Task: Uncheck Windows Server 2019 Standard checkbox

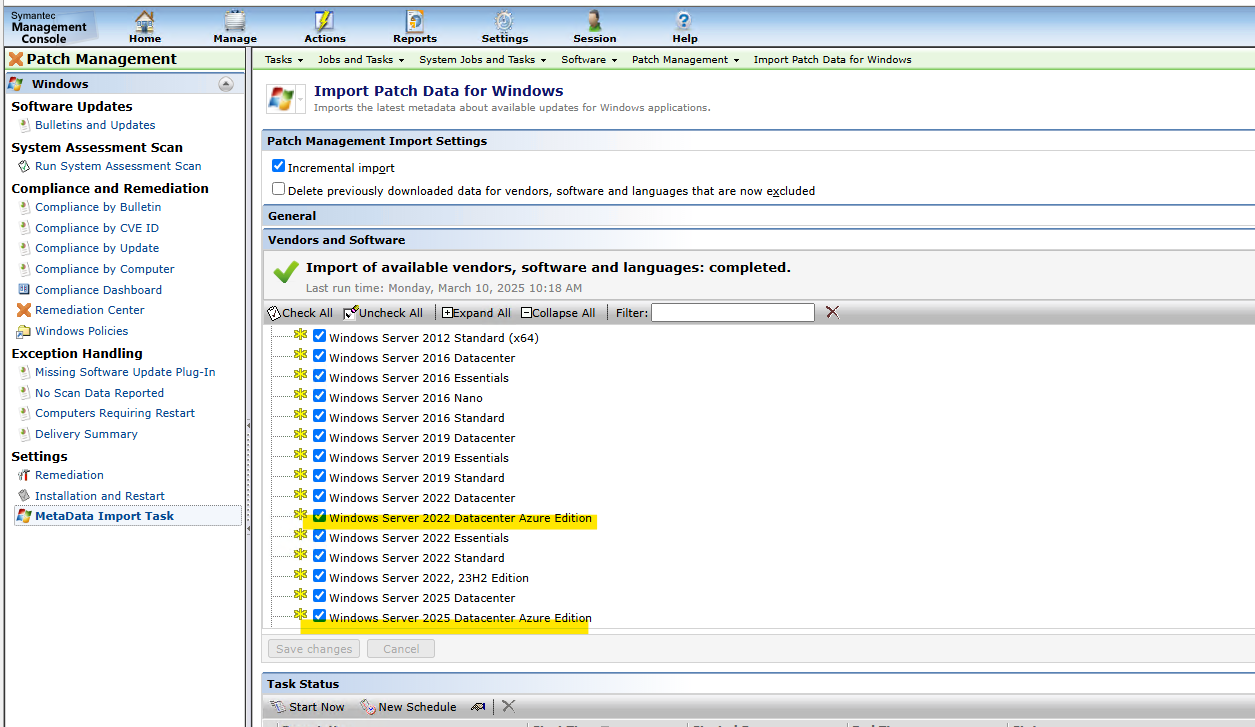Action: (x=320, y=476)
